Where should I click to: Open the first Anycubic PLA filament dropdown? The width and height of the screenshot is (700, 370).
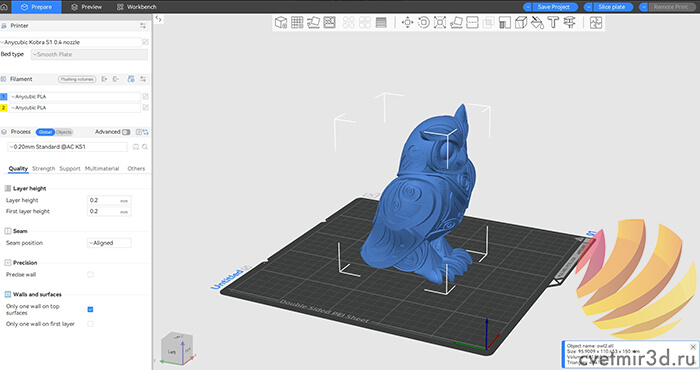point(75,96)
